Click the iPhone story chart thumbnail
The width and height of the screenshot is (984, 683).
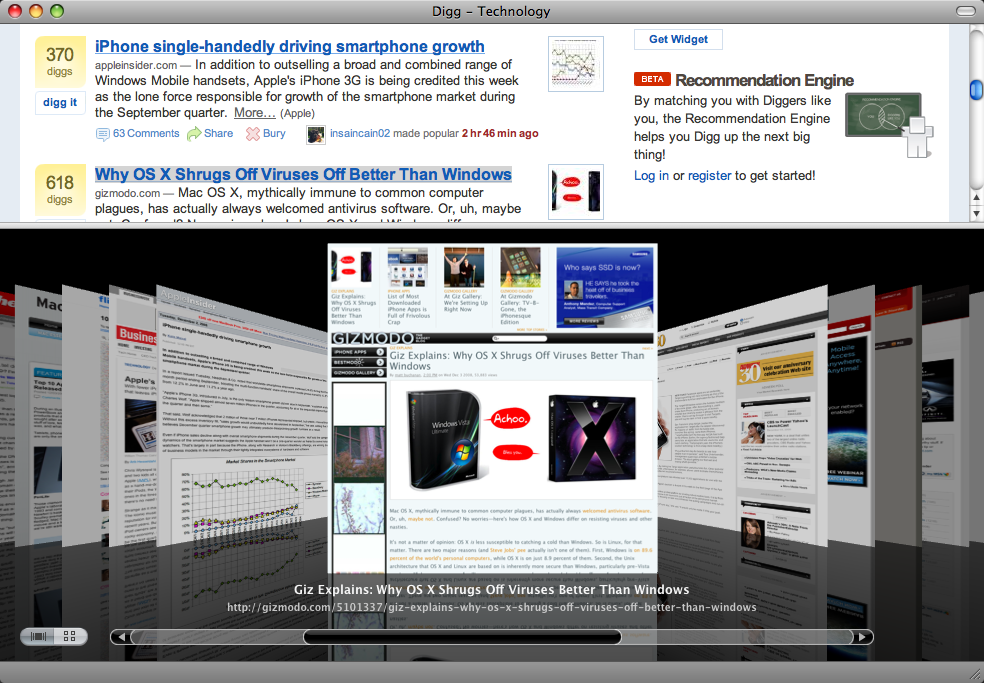pos(575,64)
